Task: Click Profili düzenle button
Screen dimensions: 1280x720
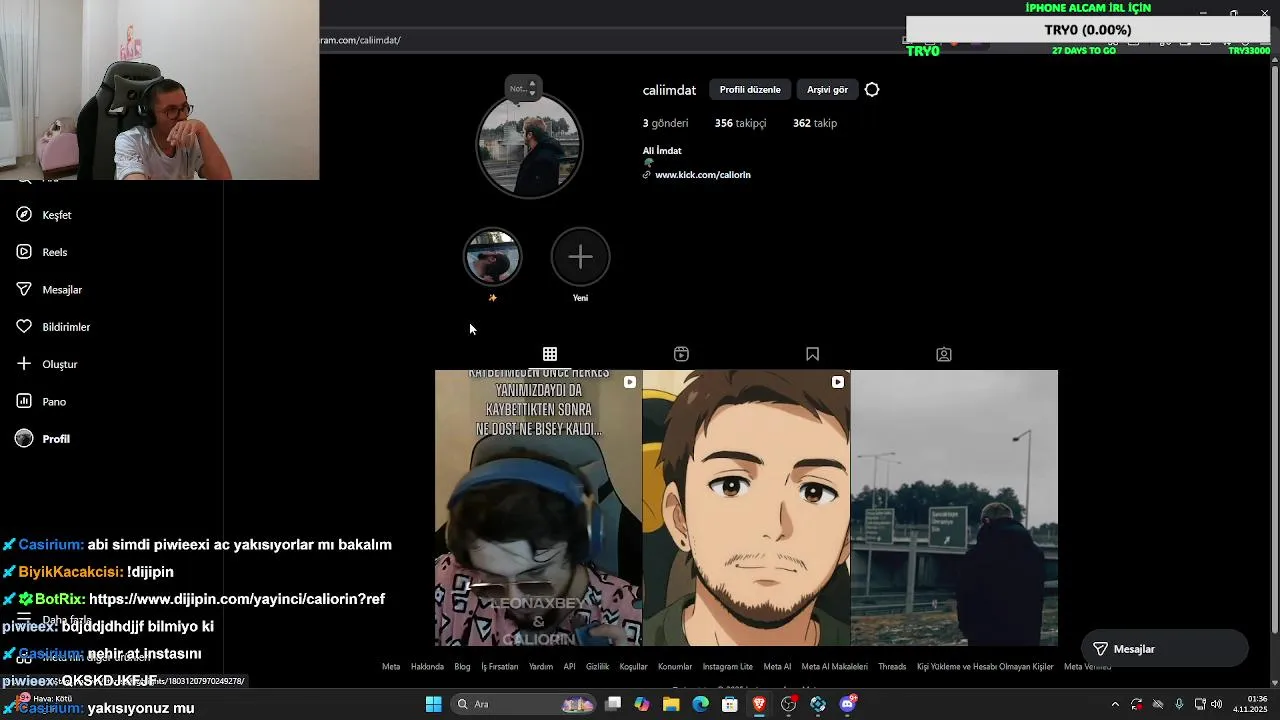Action: click(750, 90)
